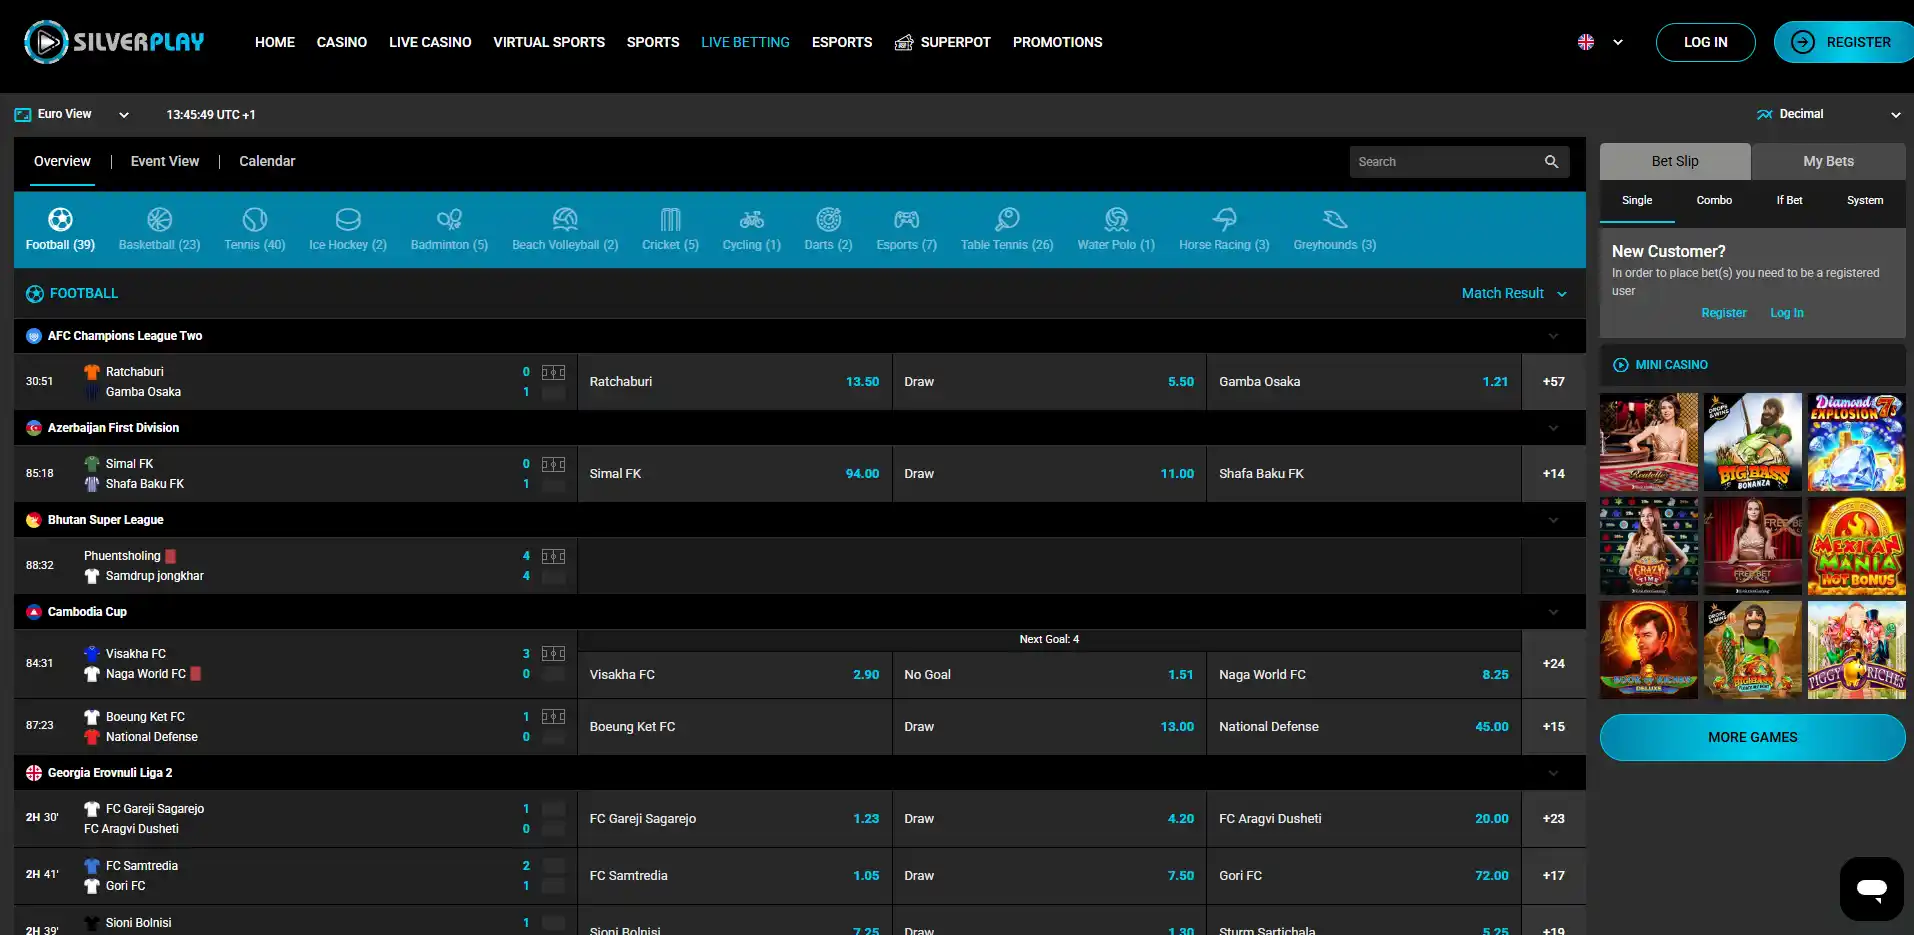Image resolution: width=1914 pixels, height=935 pixels.
Task: Select the Combo bet type tab
Action: 1714,200
